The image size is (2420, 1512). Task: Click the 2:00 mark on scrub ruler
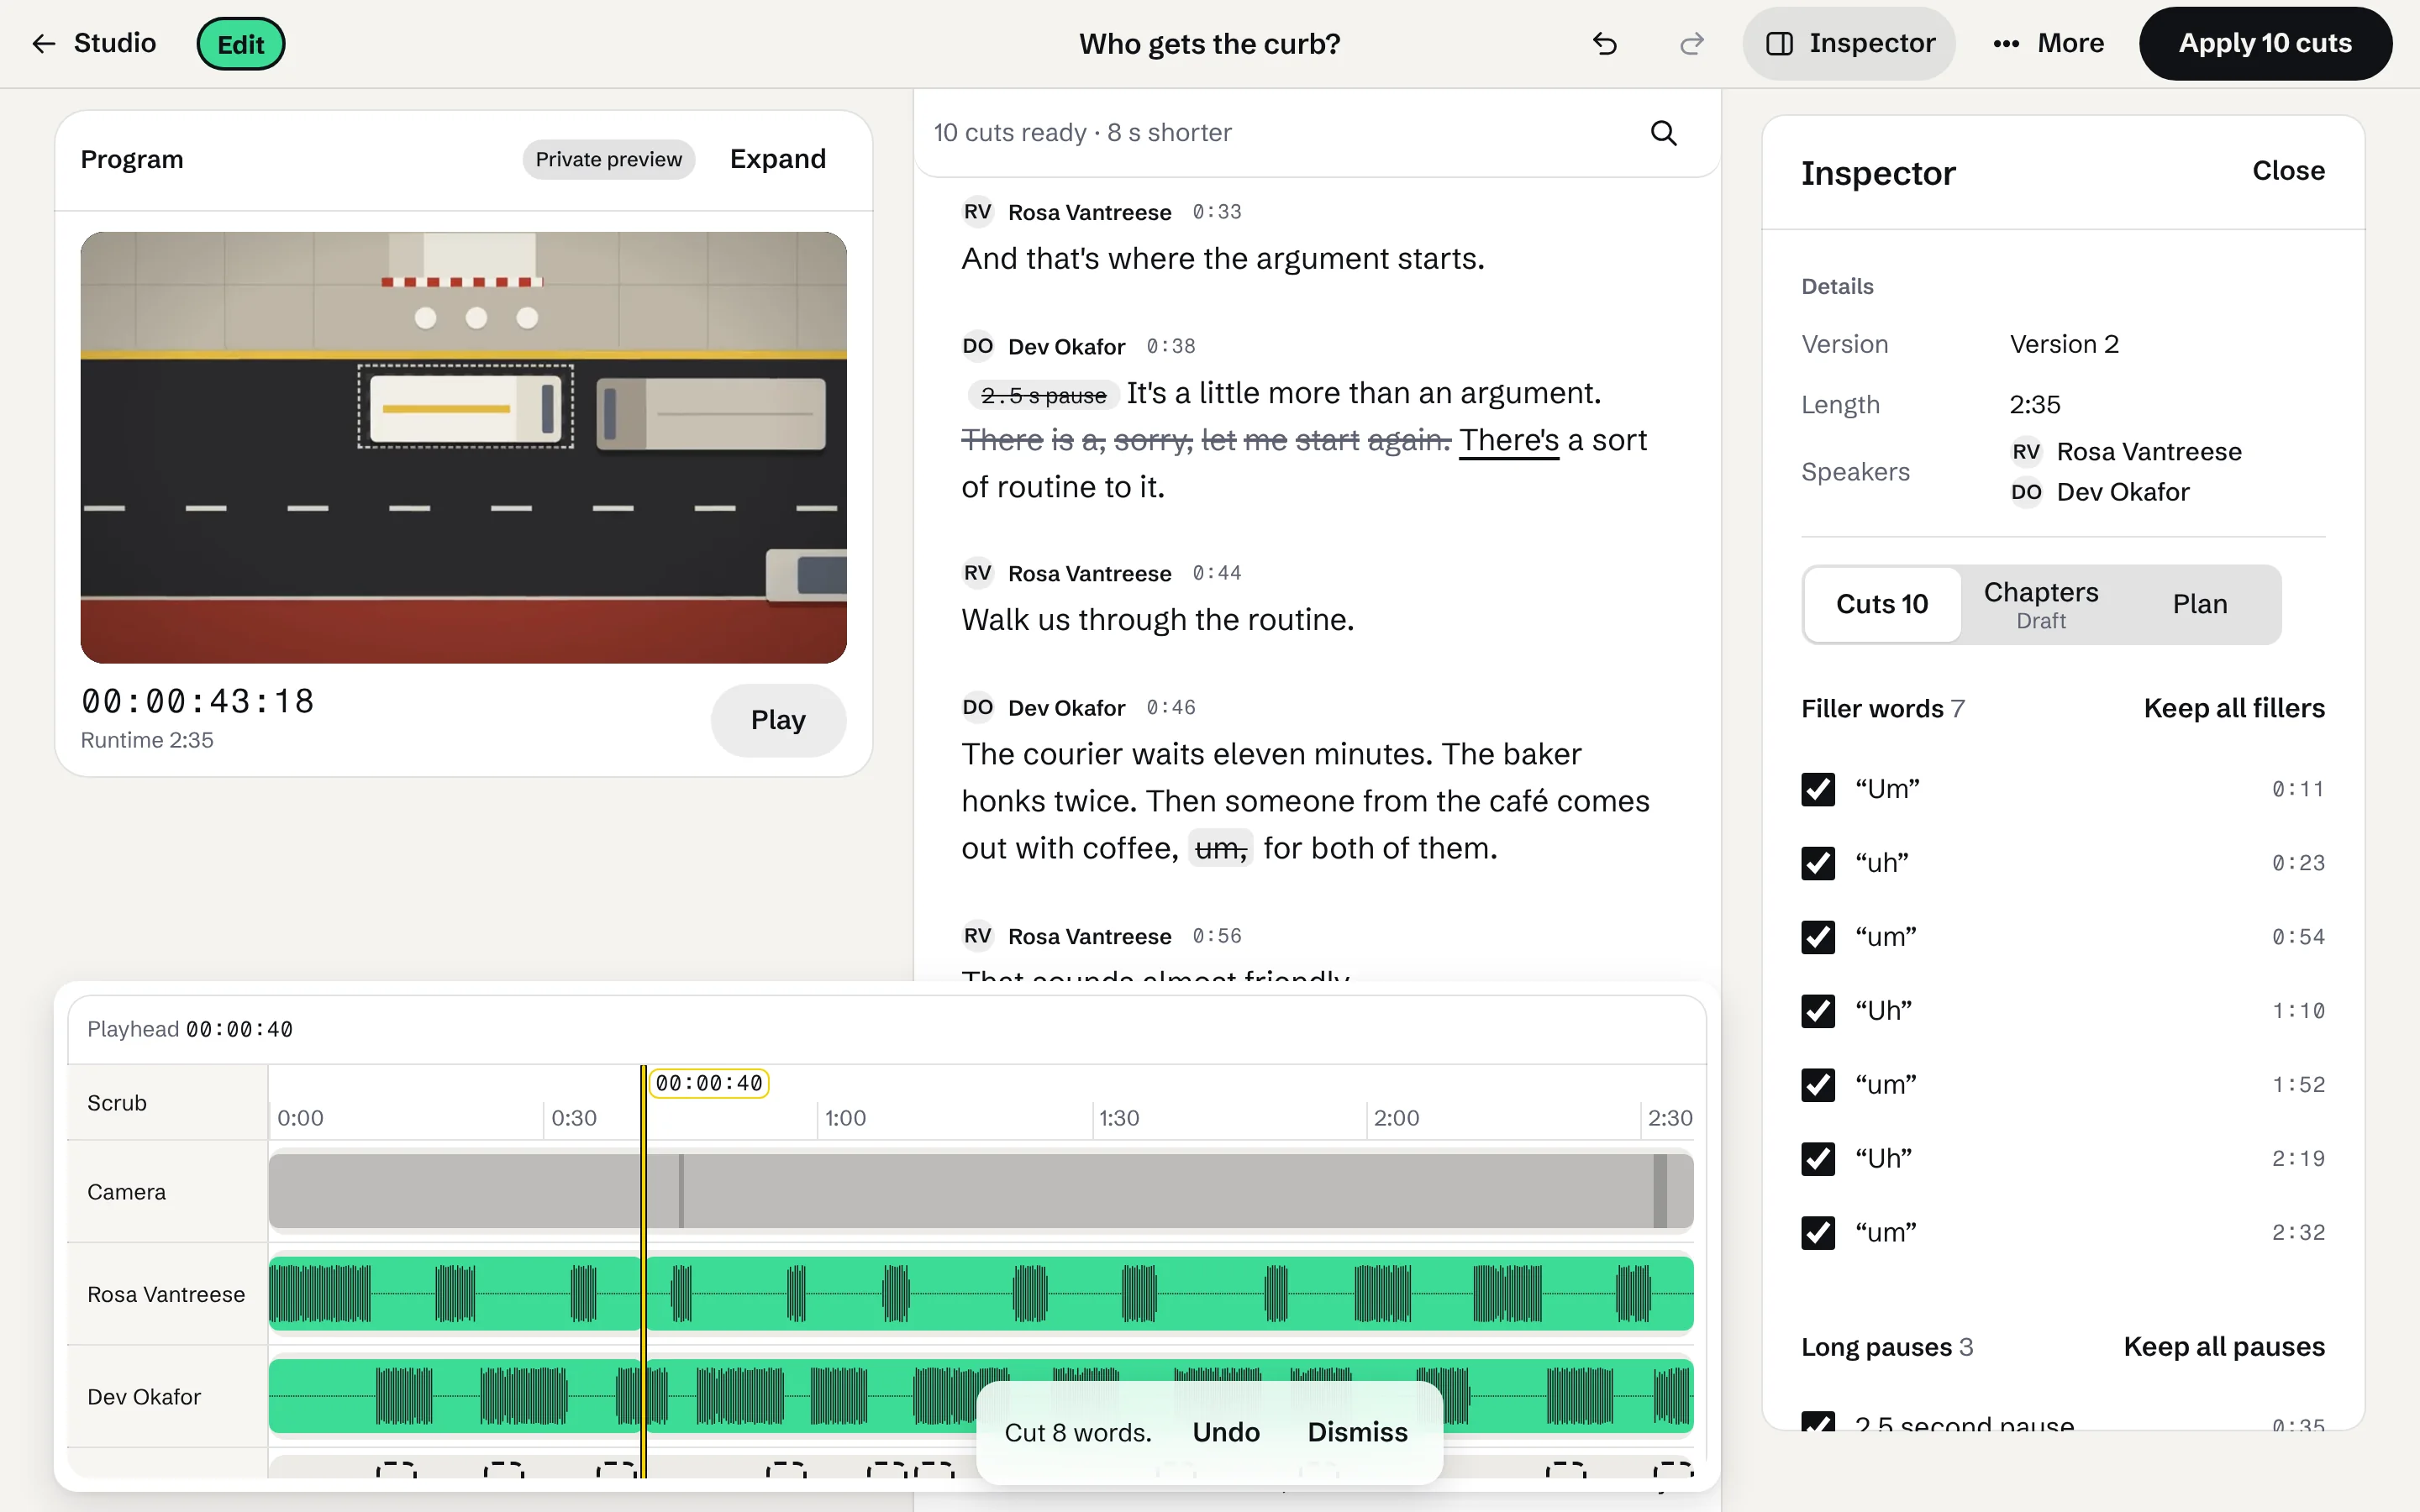pos(1396,1117)
